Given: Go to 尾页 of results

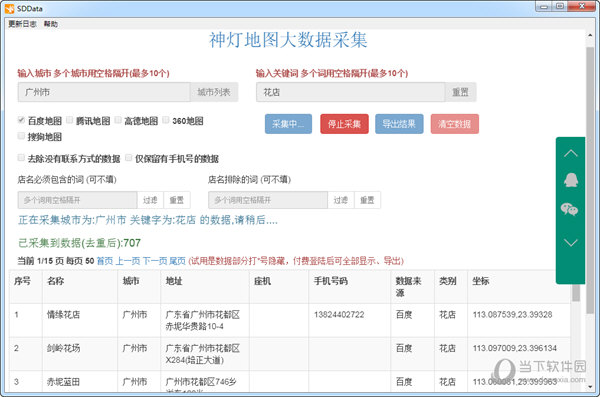Looking at the screenshot, I should pos(177,261).
